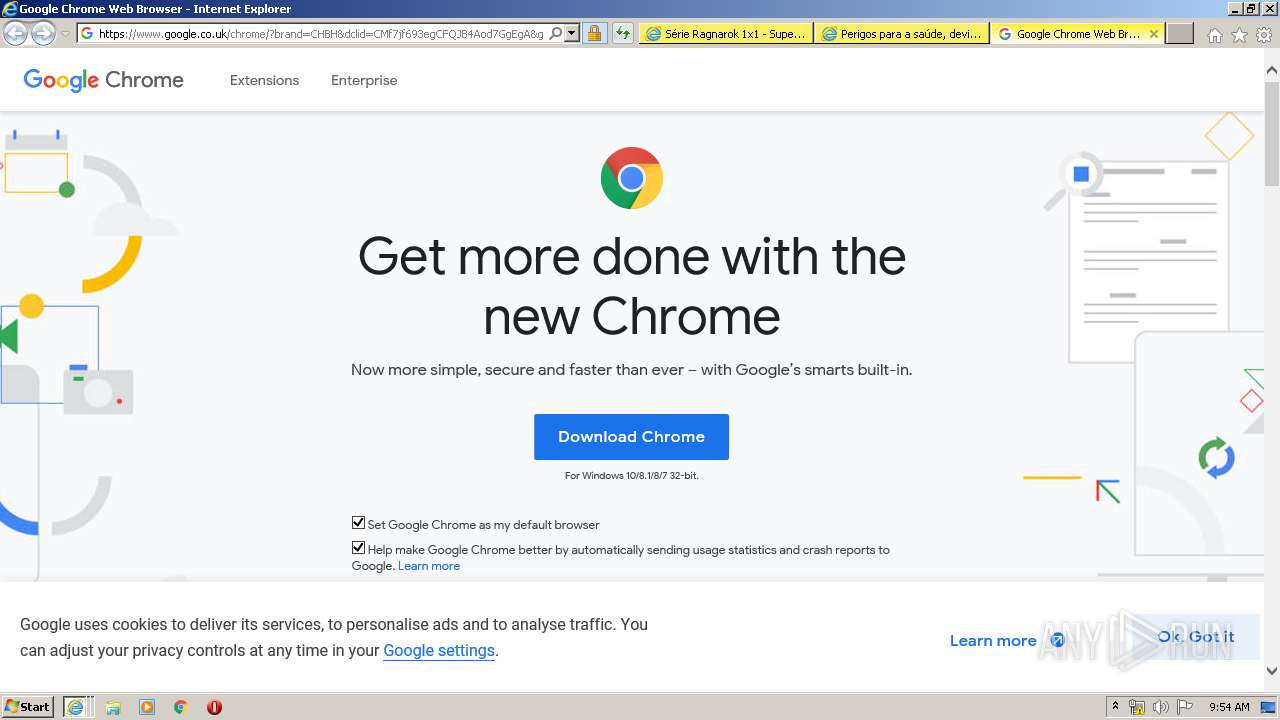Click page scrollbar up arrow

[1272, 71]
